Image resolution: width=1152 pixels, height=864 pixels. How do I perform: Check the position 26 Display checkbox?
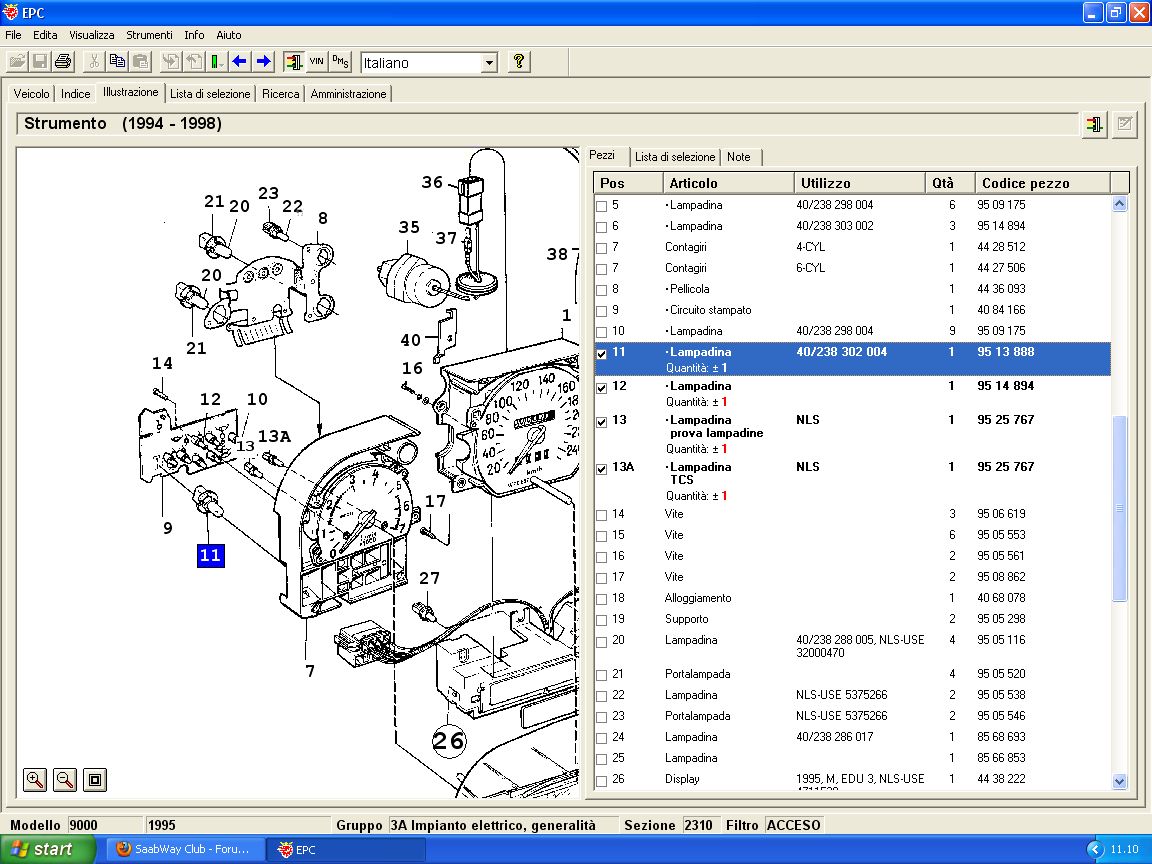pos(602,781)
